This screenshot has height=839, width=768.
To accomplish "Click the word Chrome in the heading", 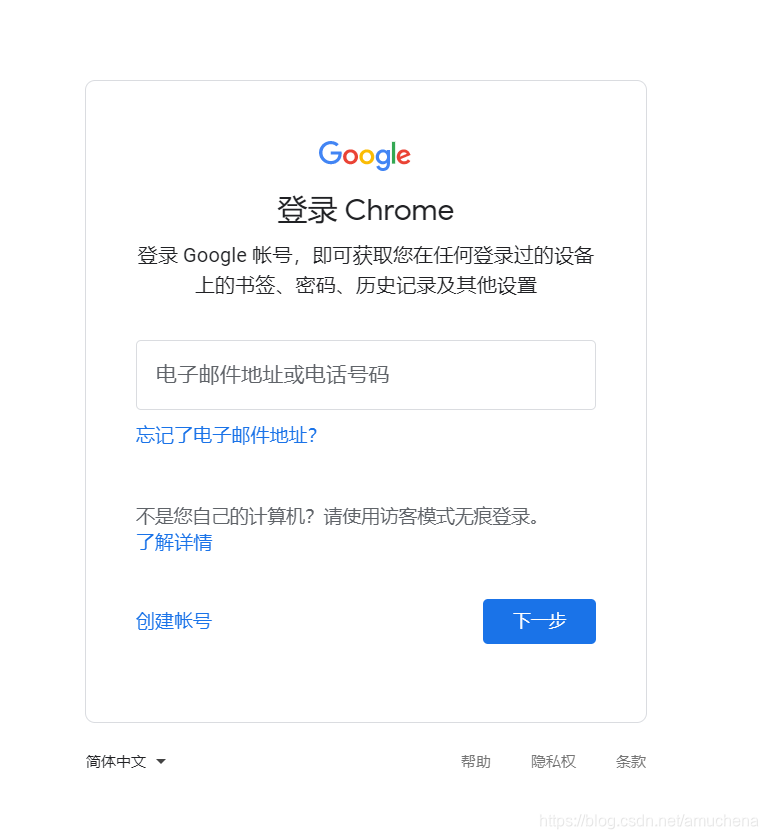I will 399,210.
